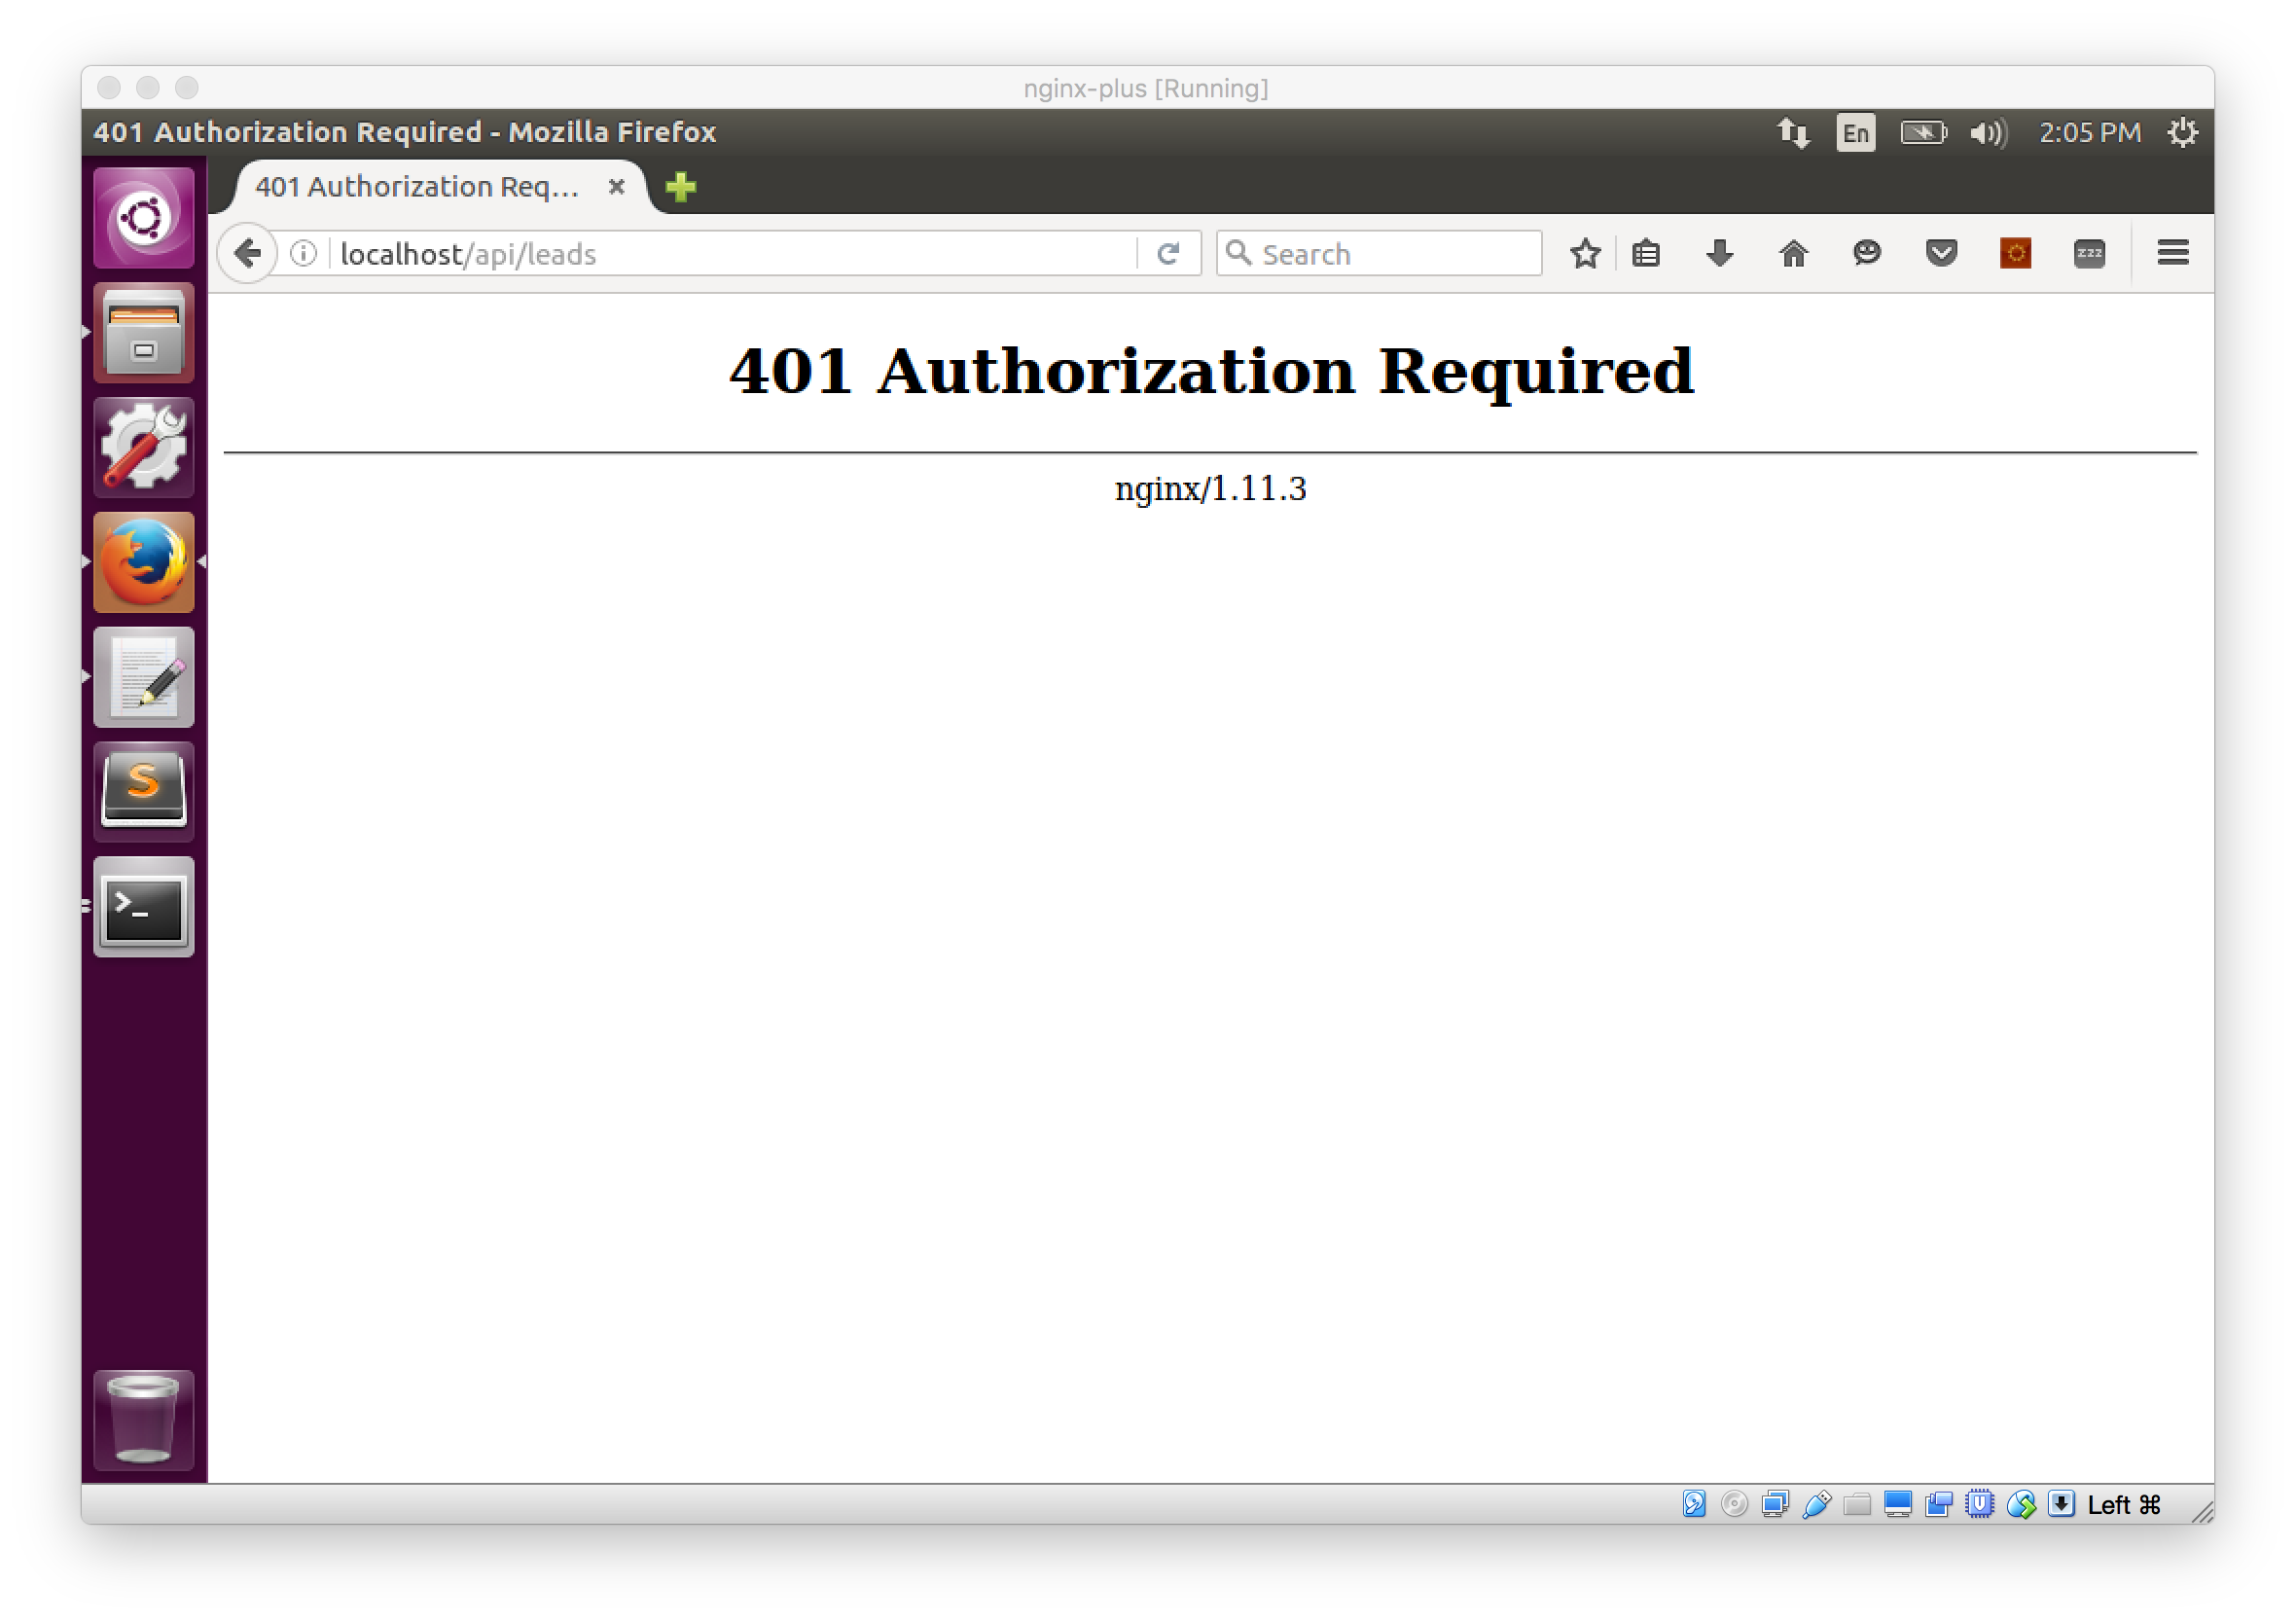
Task: Click the file manager icon in dock
Action: 144,326
